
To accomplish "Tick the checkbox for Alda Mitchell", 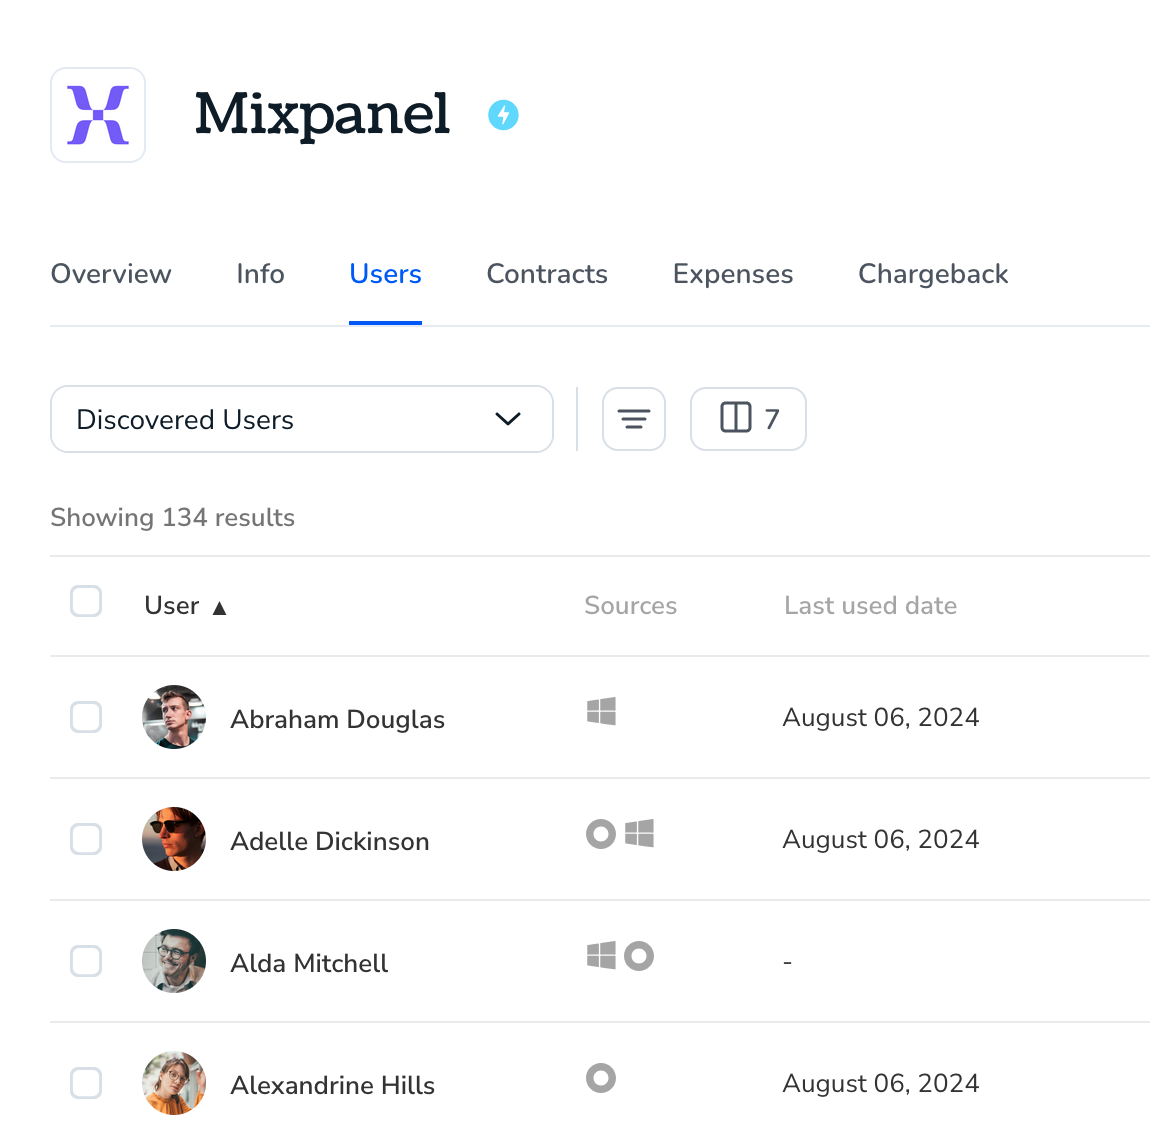I will (86, 961).
